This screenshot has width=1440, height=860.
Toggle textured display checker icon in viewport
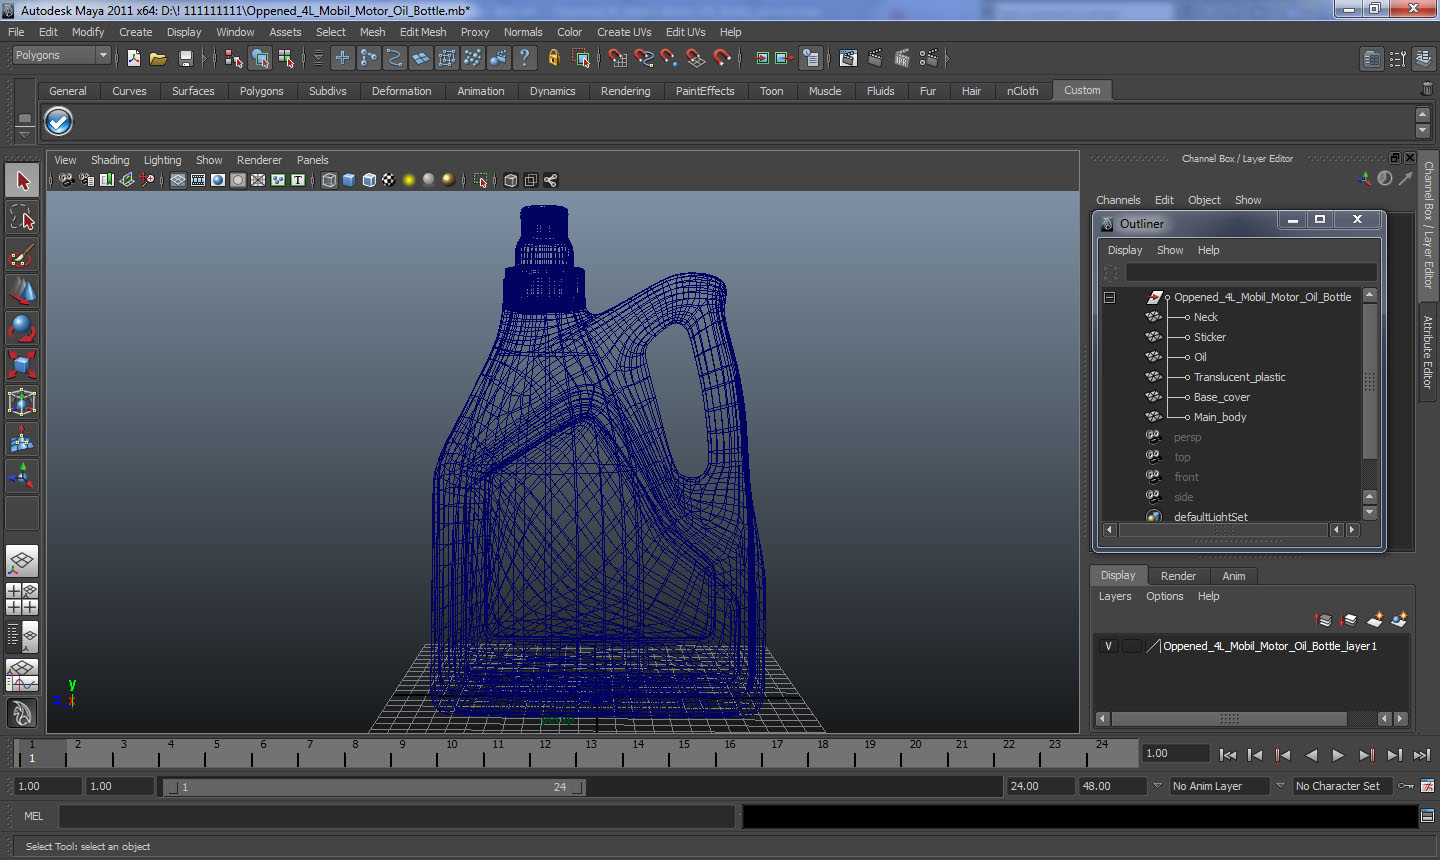coord(389,180)
